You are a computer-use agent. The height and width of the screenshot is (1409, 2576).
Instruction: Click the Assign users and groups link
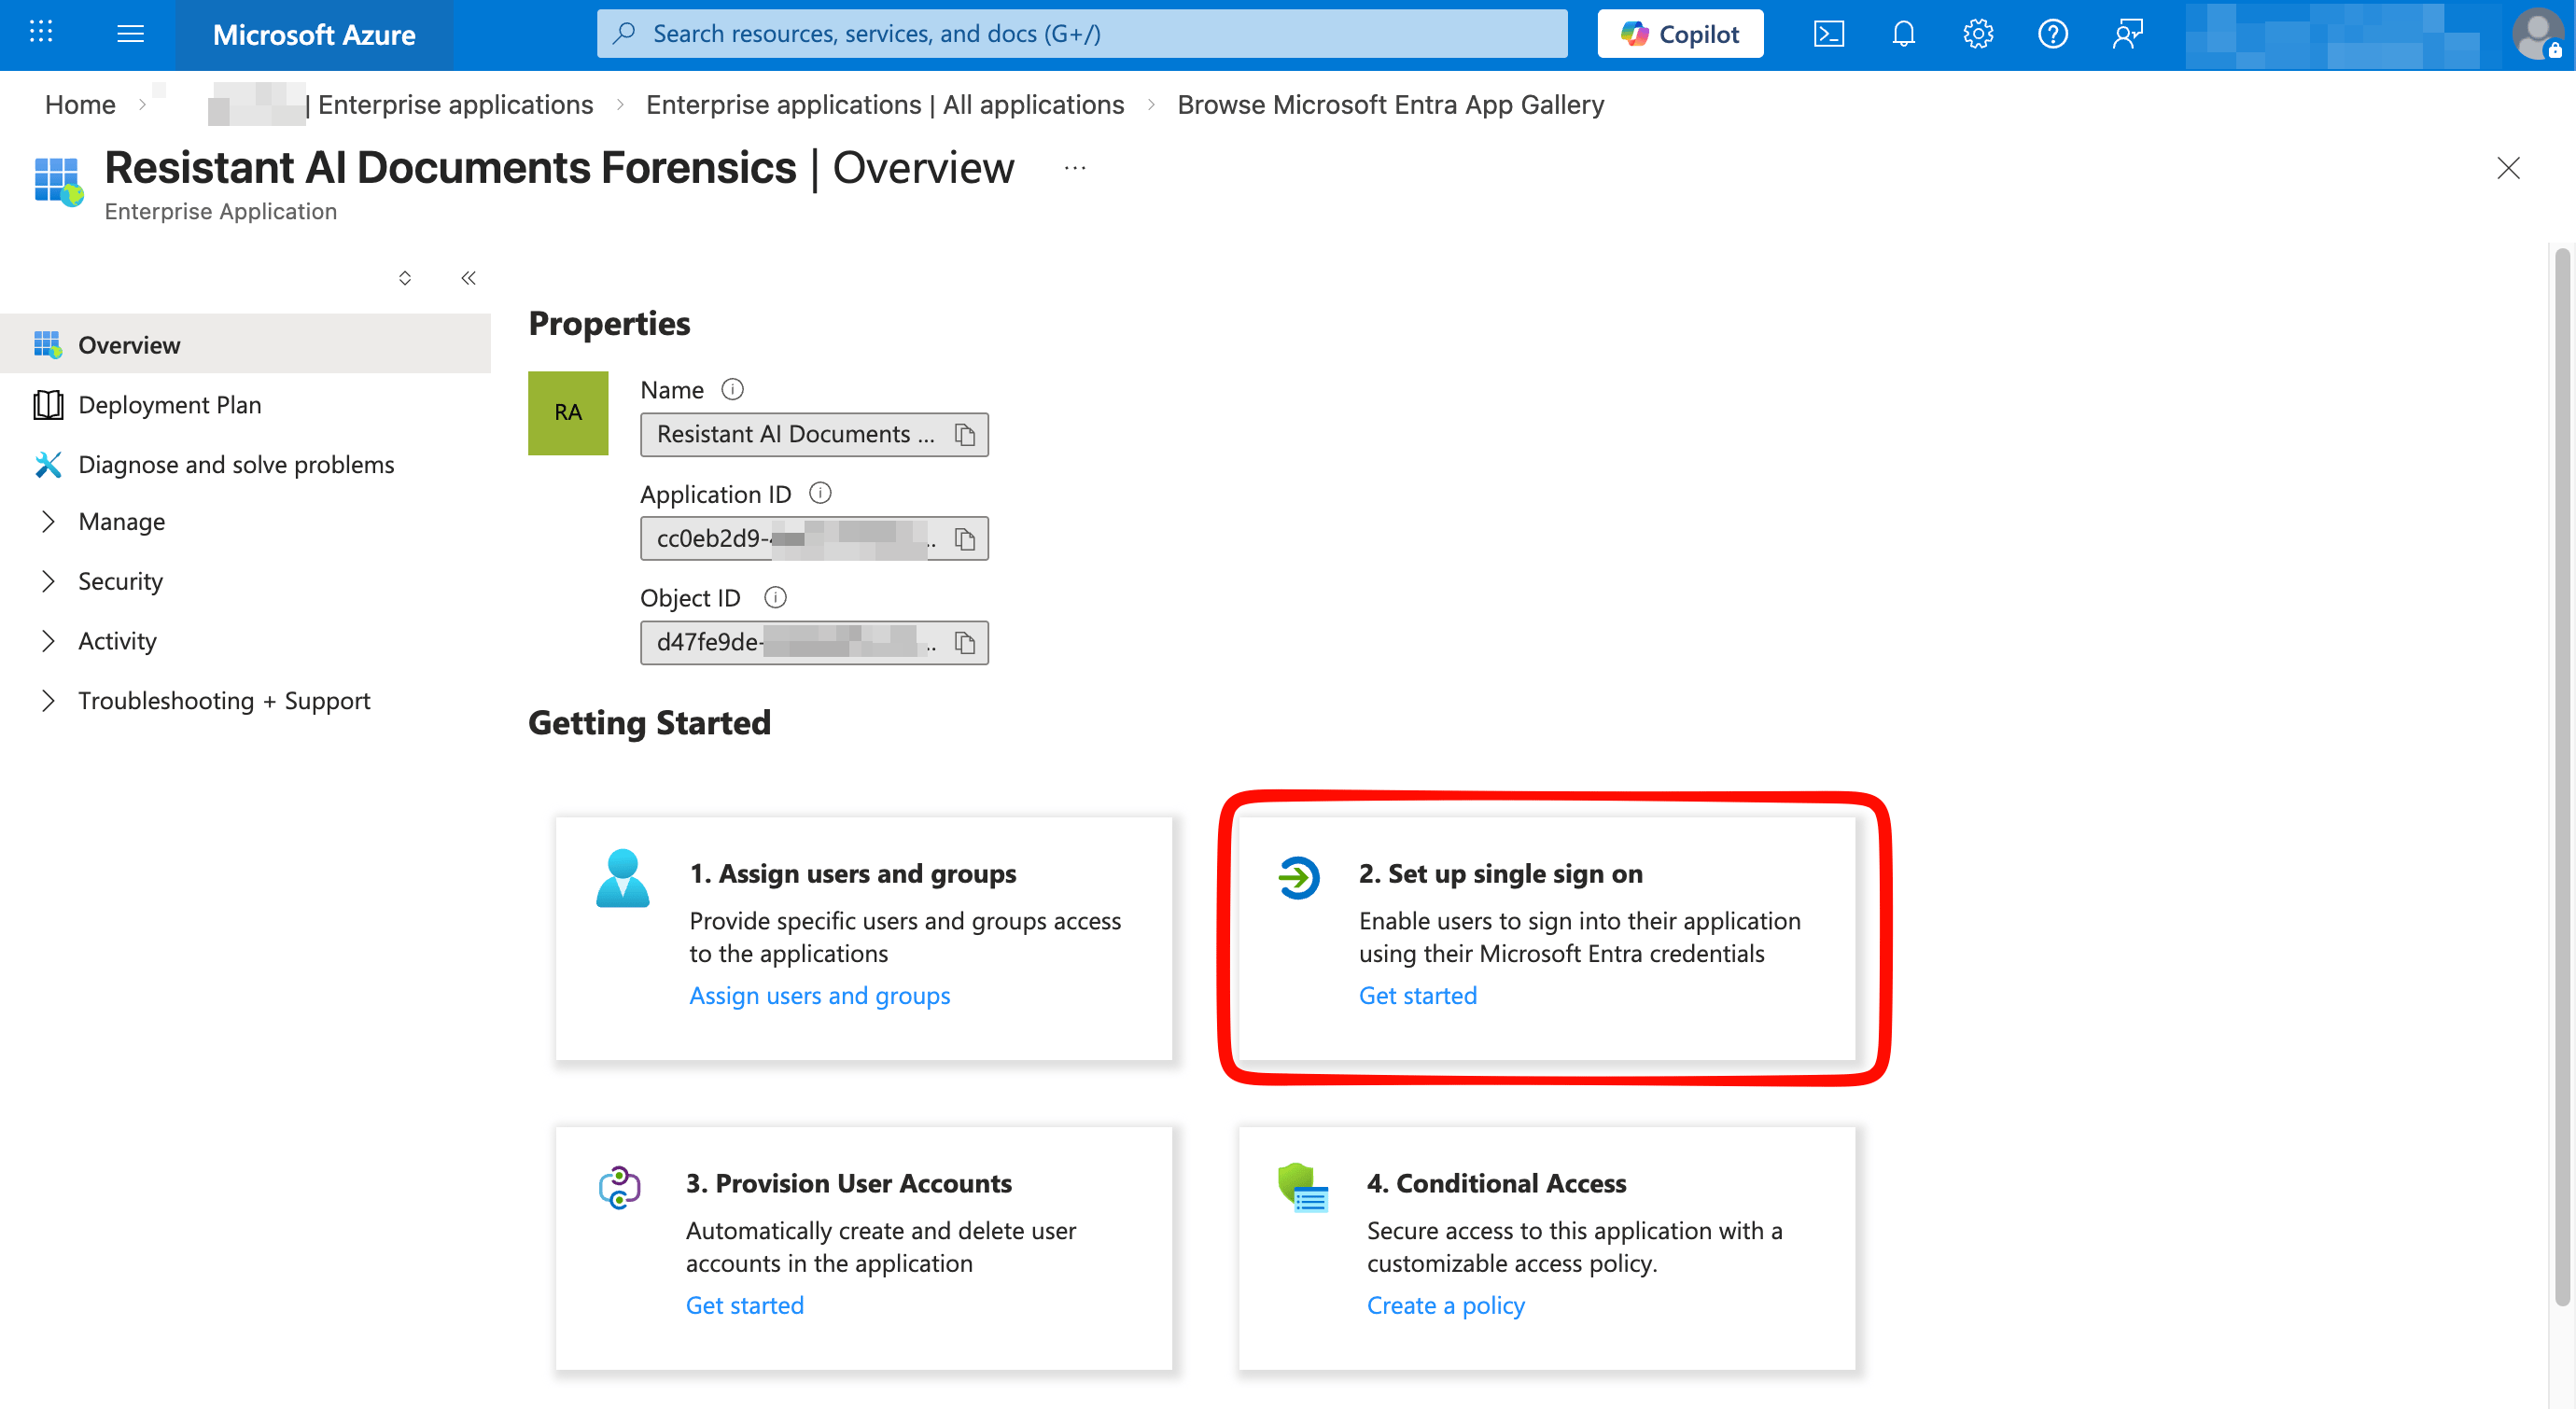819,996
